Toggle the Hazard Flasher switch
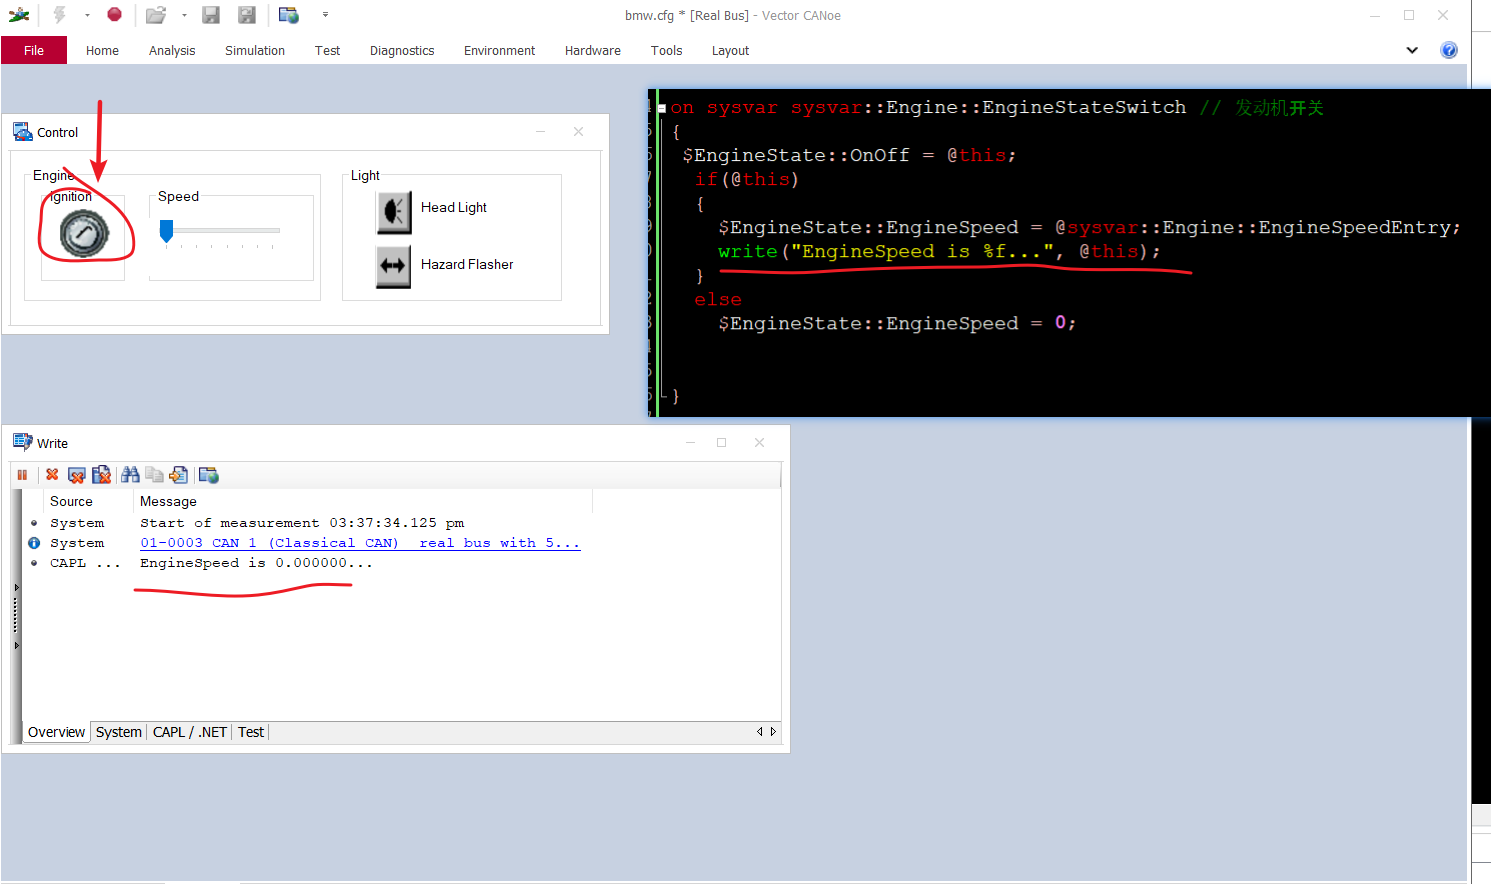The width and height of the screenshot is (1491, 884). coord(394,266)
